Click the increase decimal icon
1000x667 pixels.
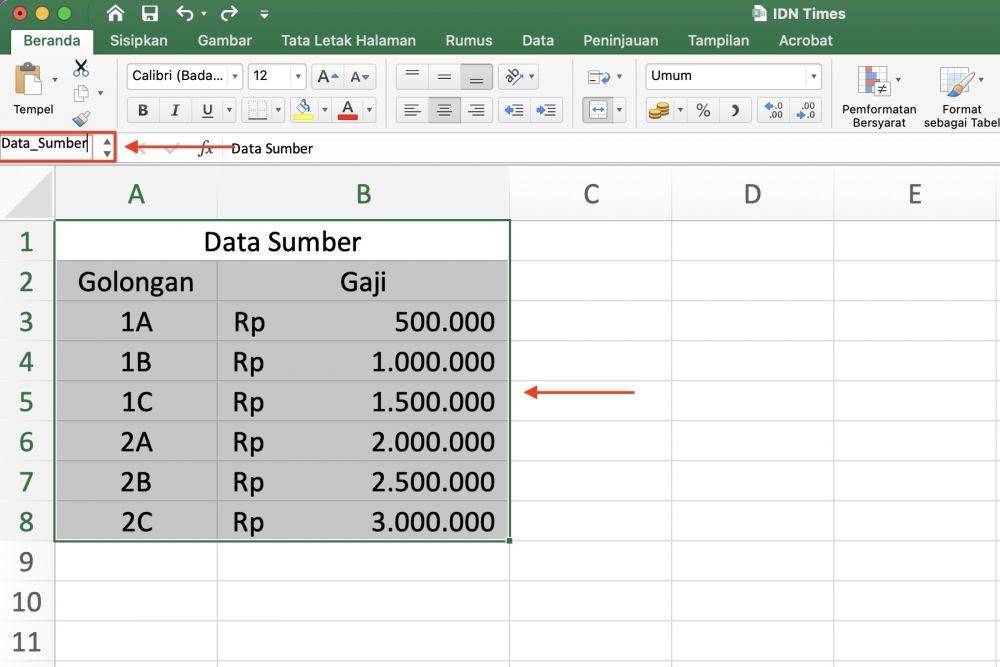pos(774,110)
